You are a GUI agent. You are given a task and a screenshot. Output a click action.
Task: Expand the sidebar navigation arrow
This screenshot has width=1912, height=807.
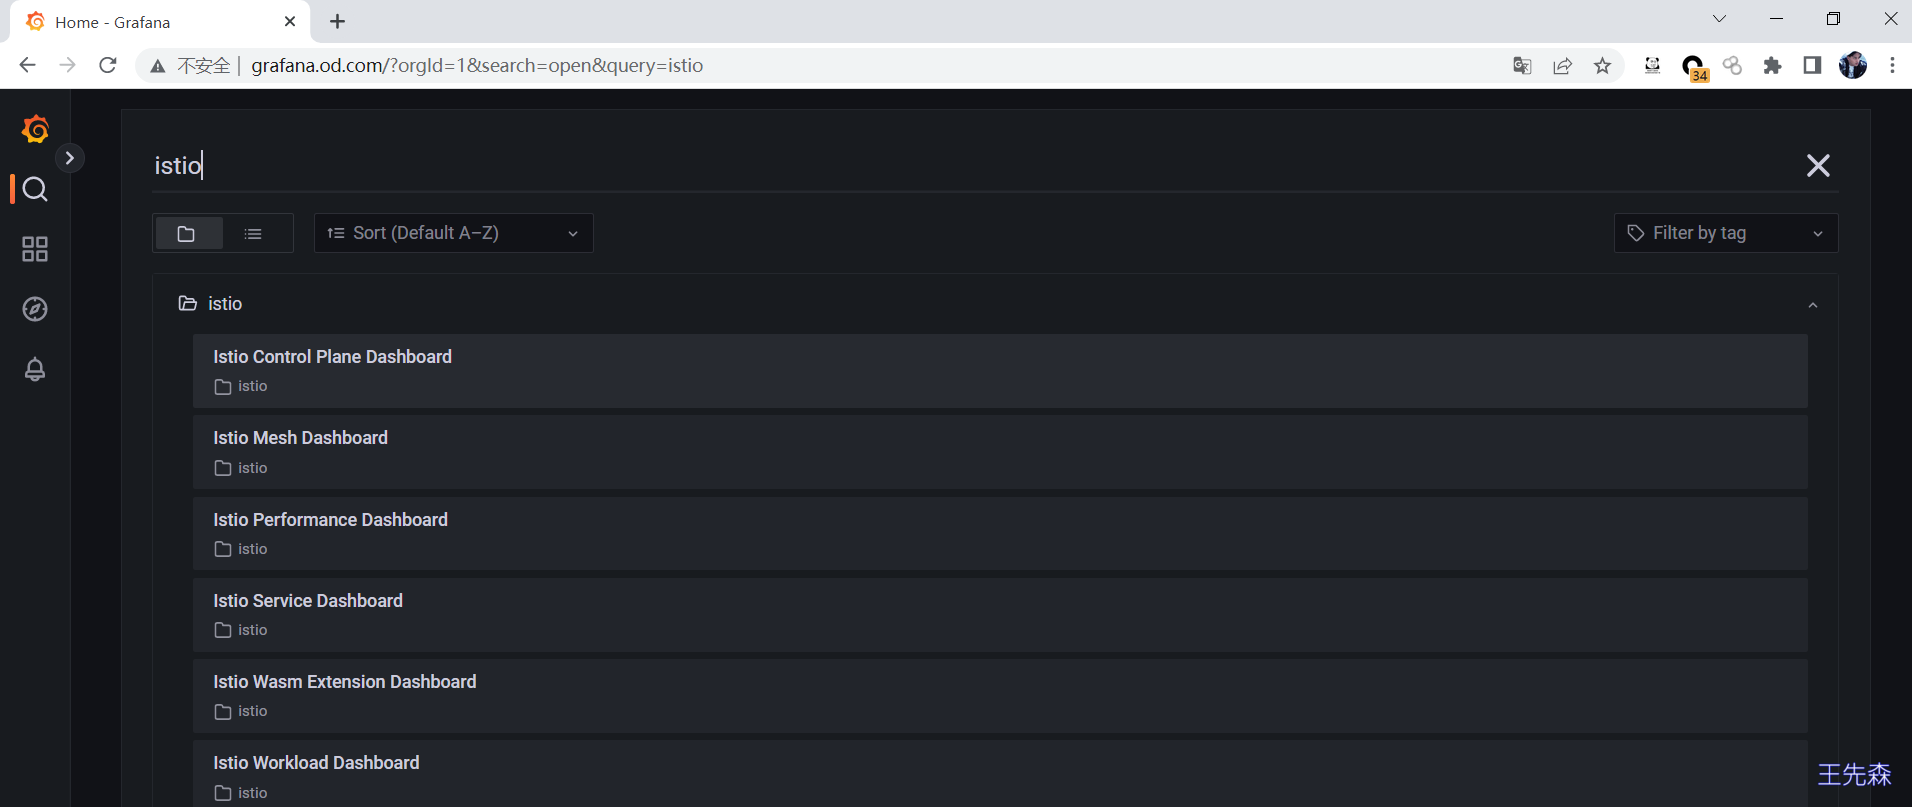[x=69, y=158]
